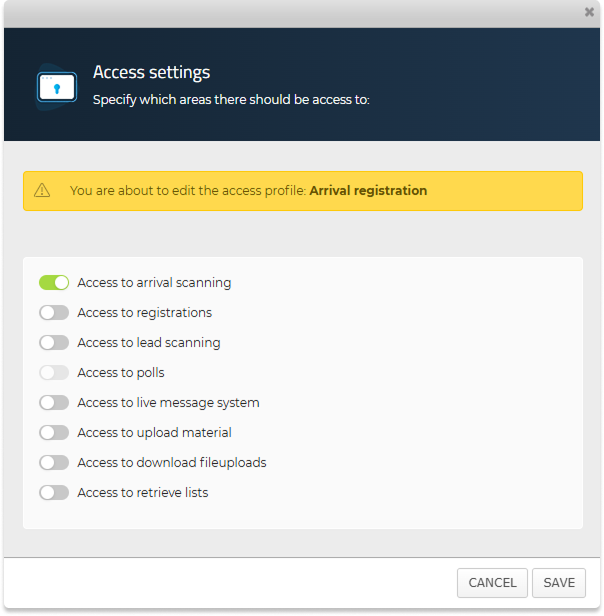
Task: Toggle Access to polls switch
Action: [54, 373]
